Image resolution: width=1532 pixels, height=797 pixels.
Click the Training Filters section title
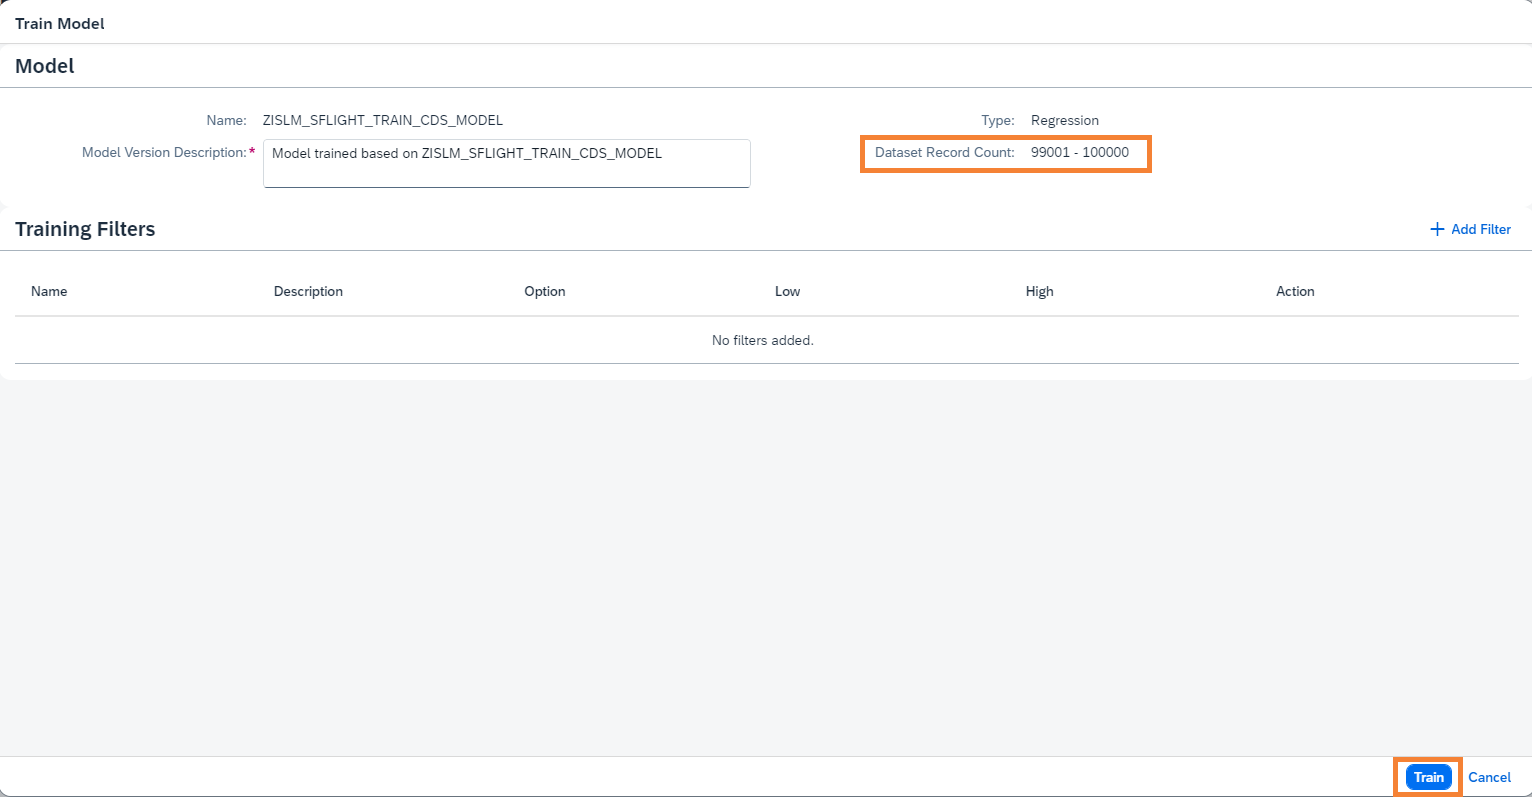tap(85, 229)
